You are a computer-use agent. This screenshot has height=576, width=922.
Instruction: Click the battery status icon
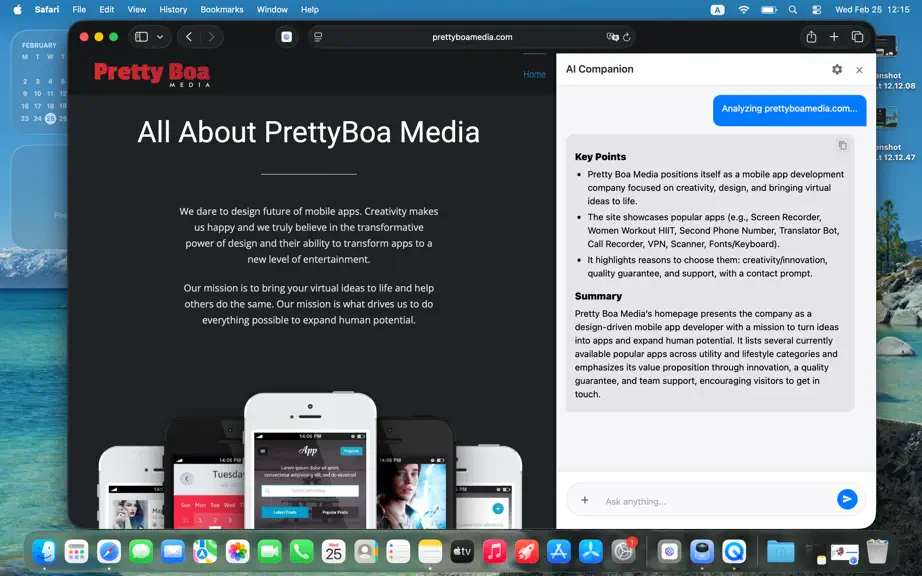click(x=769, y=9)
